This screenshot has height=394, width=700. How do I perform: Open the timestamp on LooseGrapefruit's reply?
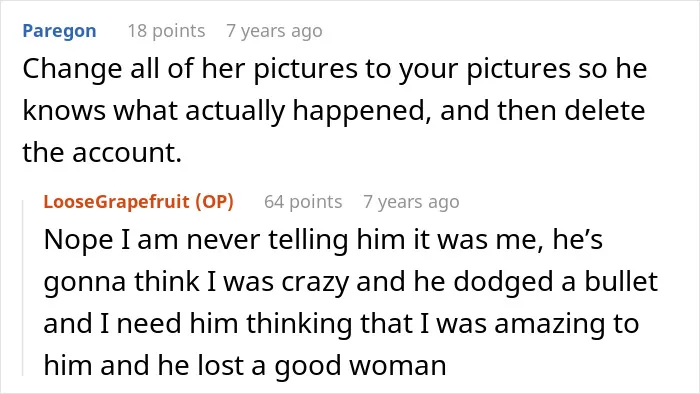coord(411,202)
